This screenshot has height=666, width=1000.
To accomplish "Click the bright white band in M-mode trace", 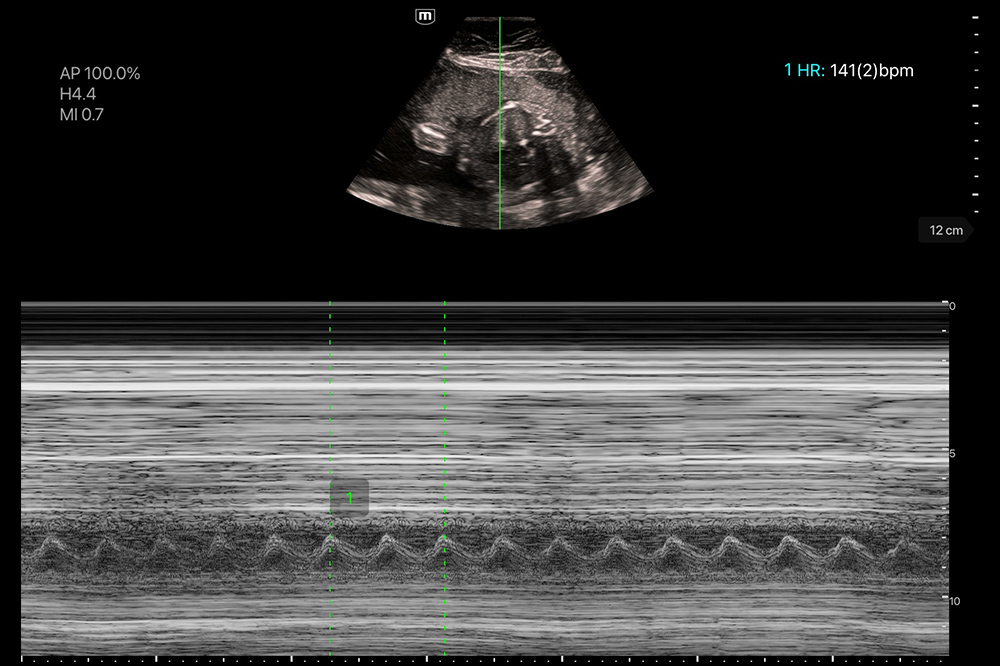I will click(x=480, y=384).
